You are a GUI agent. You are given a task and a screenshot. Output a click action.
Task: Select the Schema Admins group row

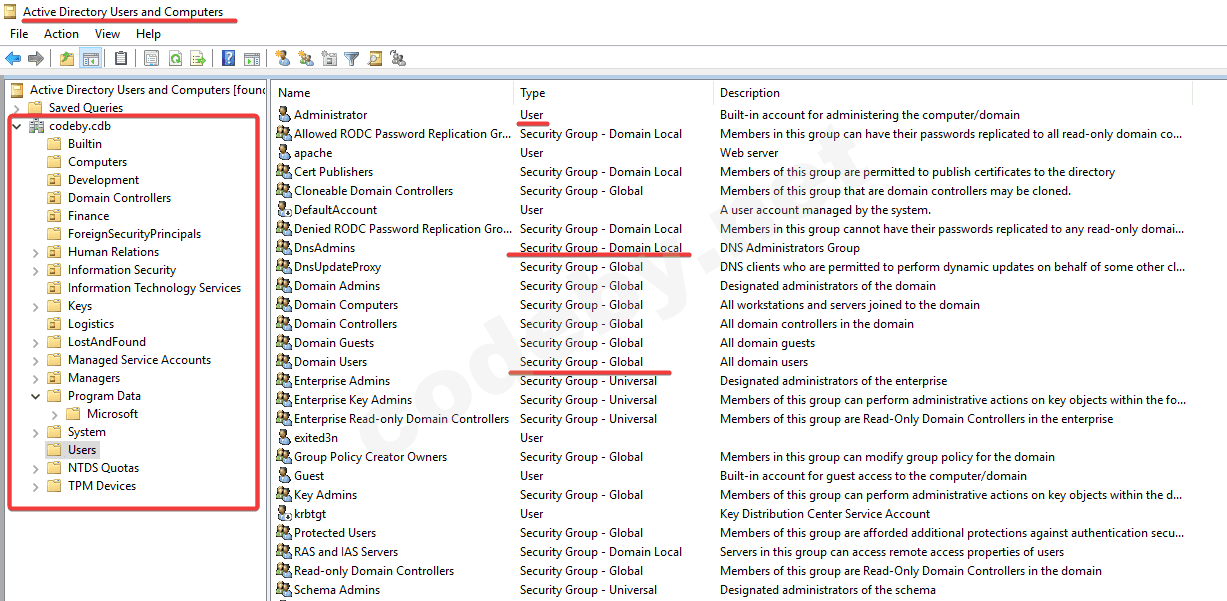pyautogui.click(x=733, y=590)
